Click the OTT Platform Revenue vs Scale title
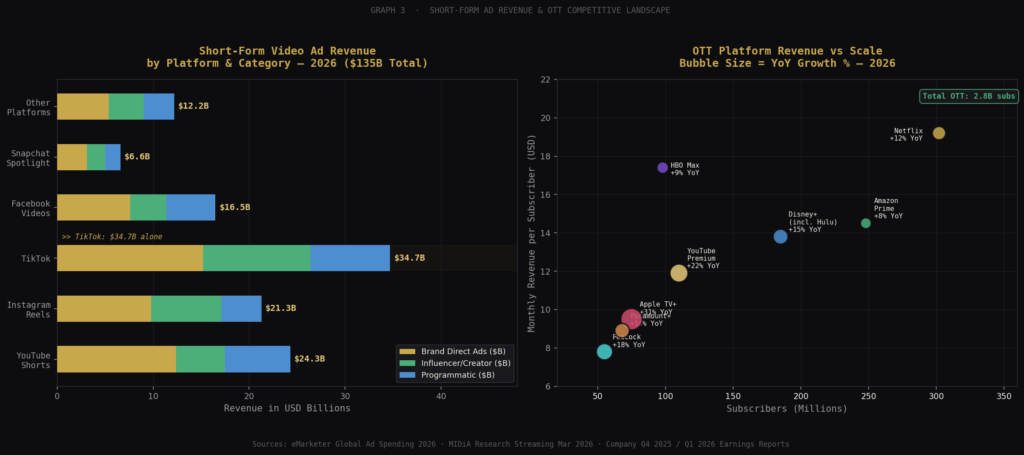 787,57
